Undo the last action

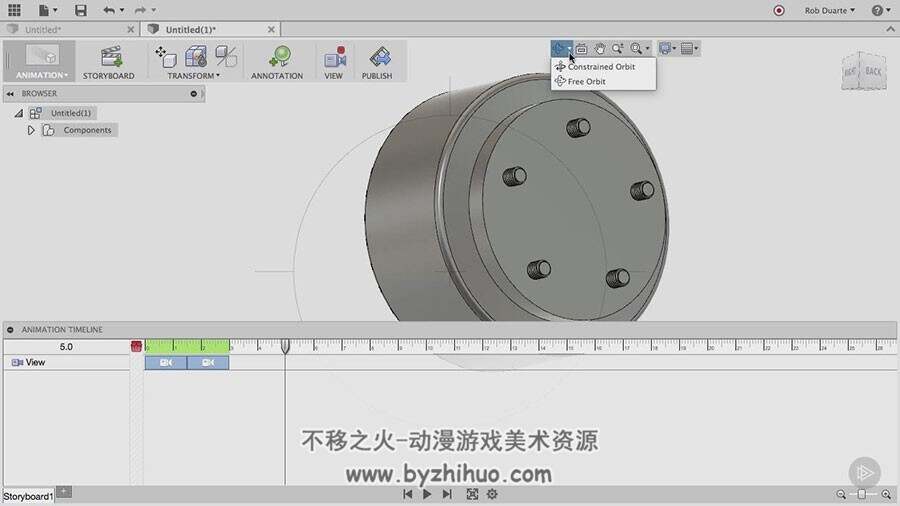point(108,10)
